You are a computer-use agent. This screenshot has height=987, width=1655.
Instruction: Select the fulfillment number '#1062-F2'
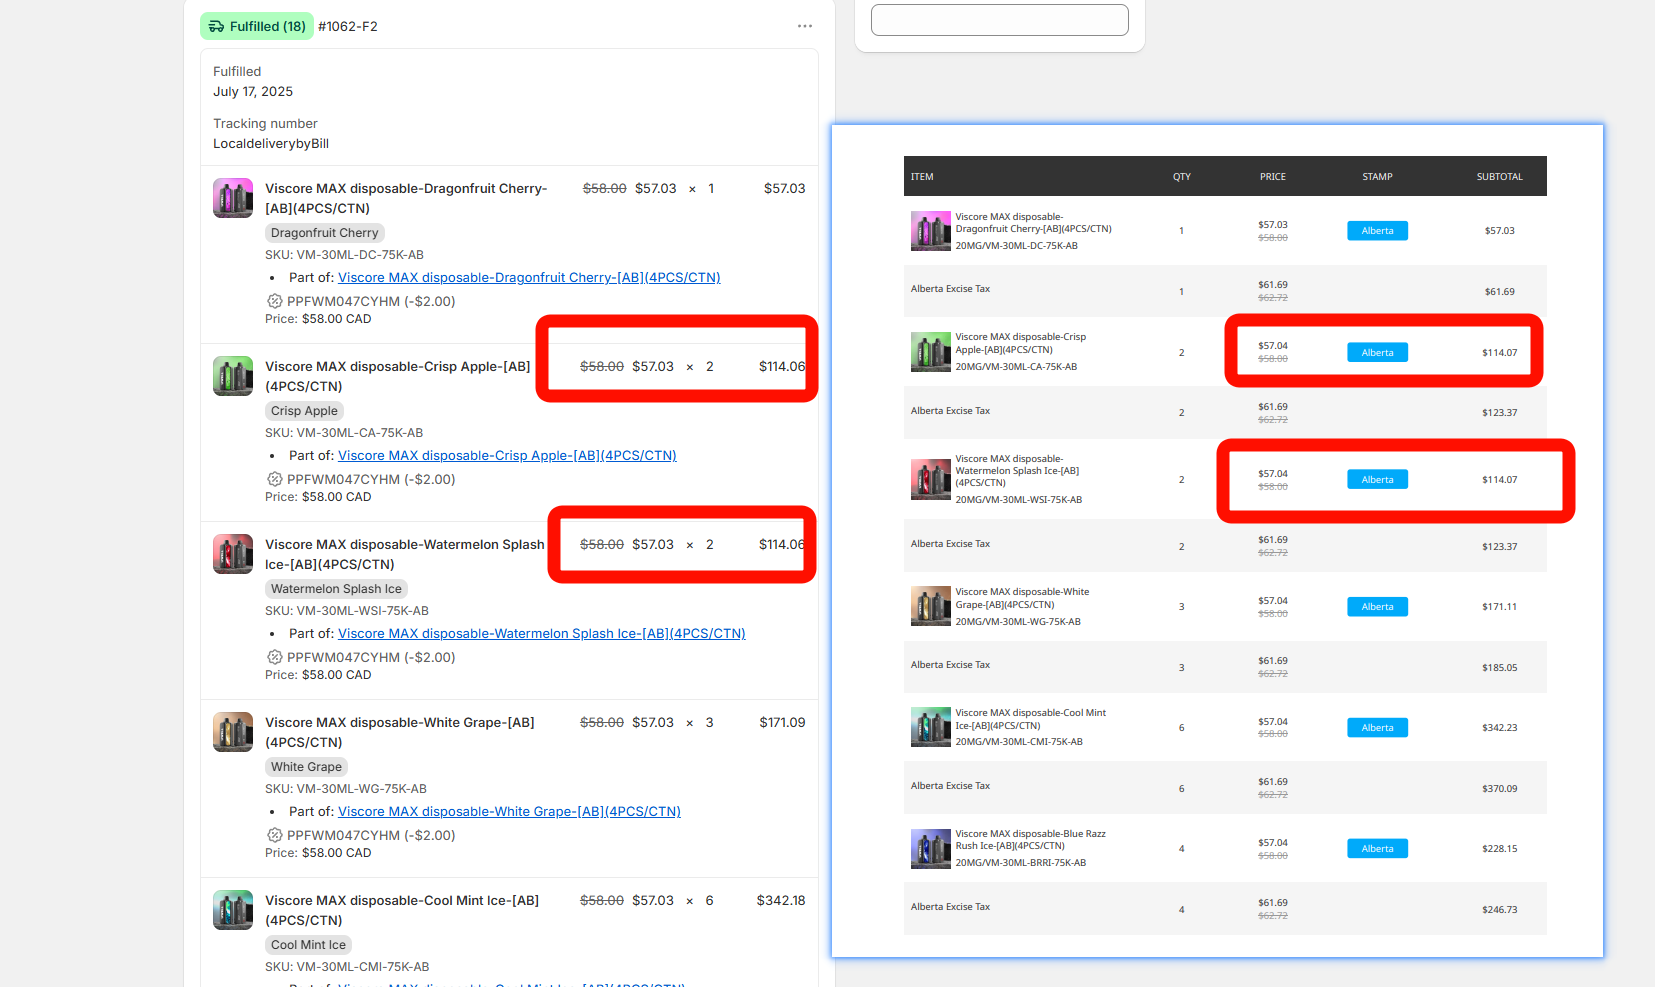[348, 27]
